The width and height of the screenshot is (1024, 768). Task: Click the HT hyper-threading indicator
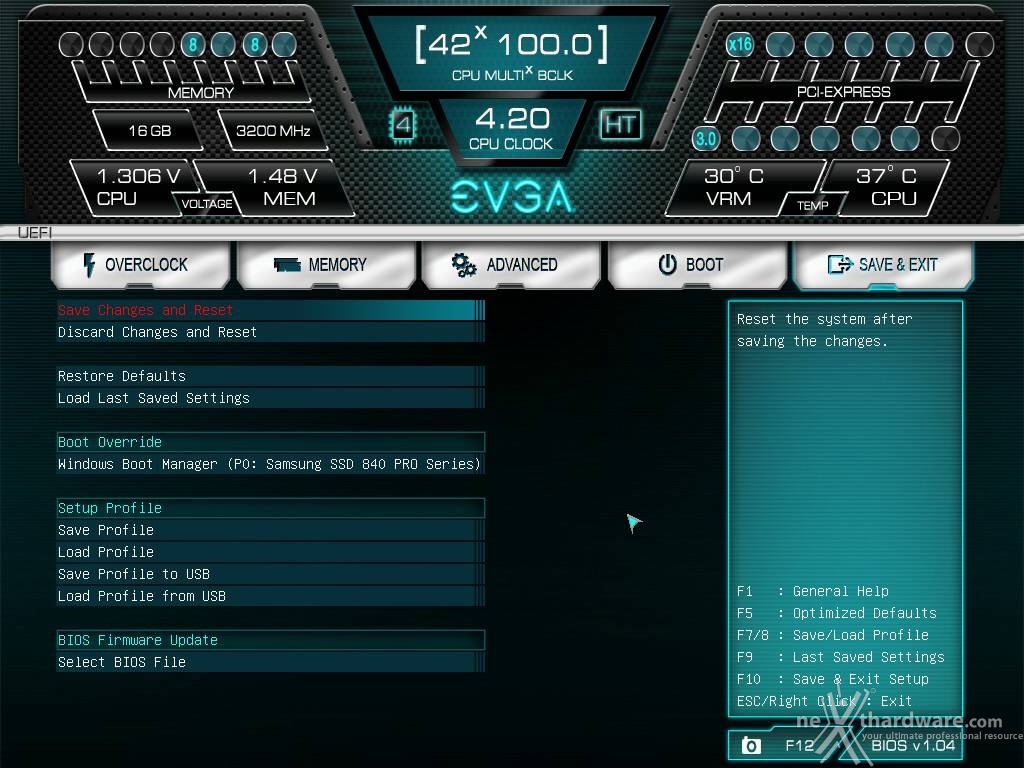pos(620,124)
